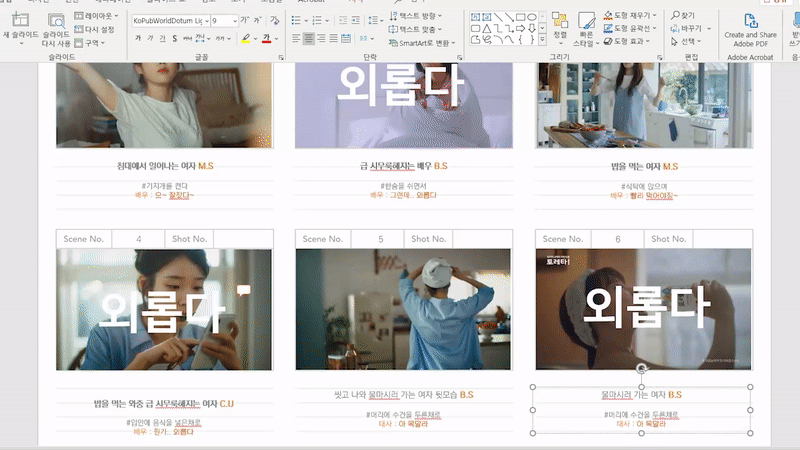Align text right
This screenshot has width=800, height=450.
pyautogui.click(x=321, y=38)
